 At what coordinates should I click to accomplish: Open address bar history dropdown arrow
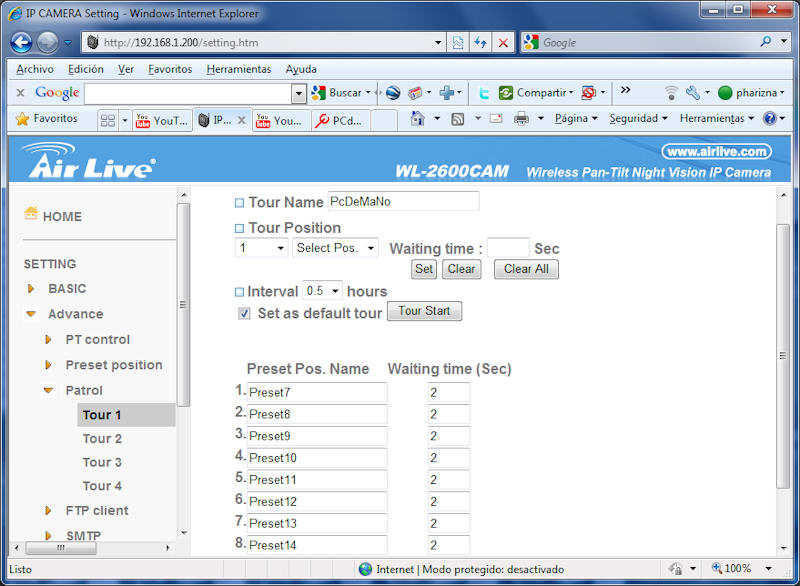438,43
